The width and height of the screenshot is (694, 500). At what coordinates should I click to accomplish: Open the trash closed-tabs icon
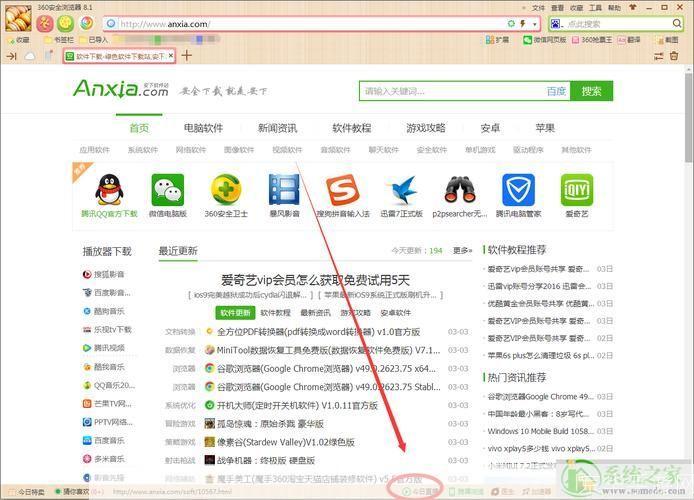(x=674, y=56)
